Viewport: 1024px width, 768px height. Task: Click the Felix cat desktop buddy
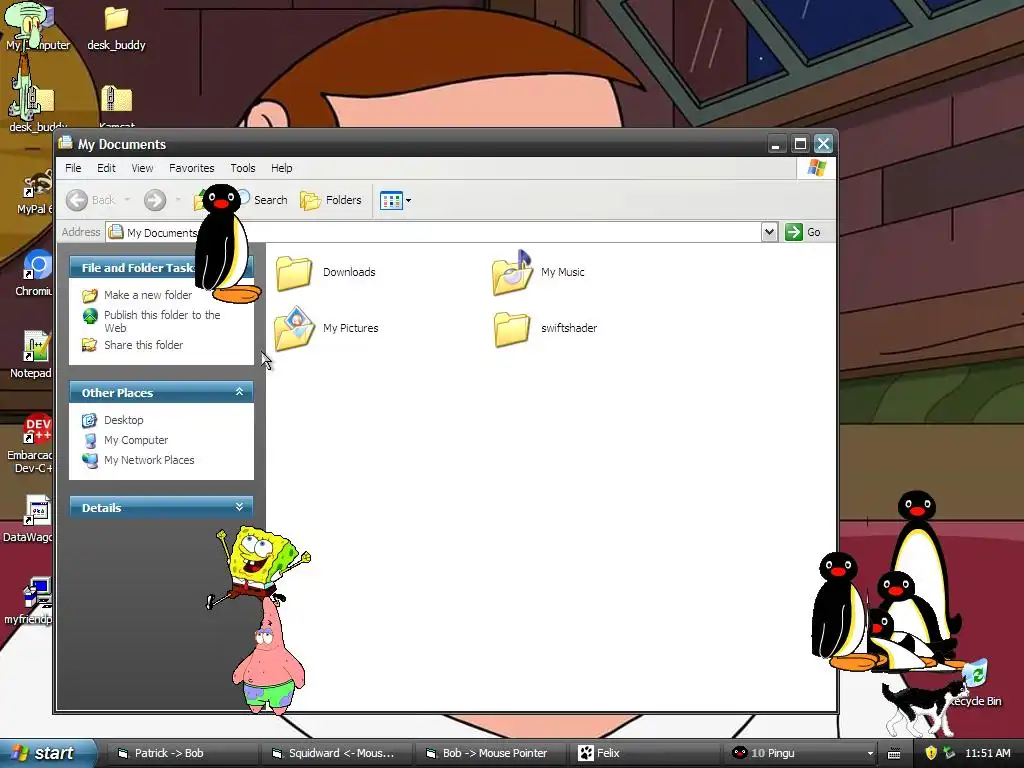coord(924,707)
